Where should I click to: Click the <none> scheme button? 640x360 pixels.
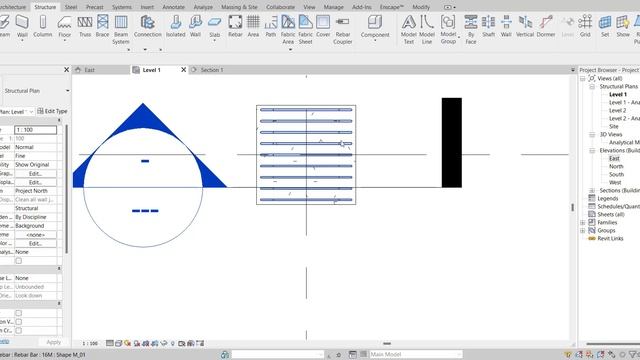pos(36,235)
